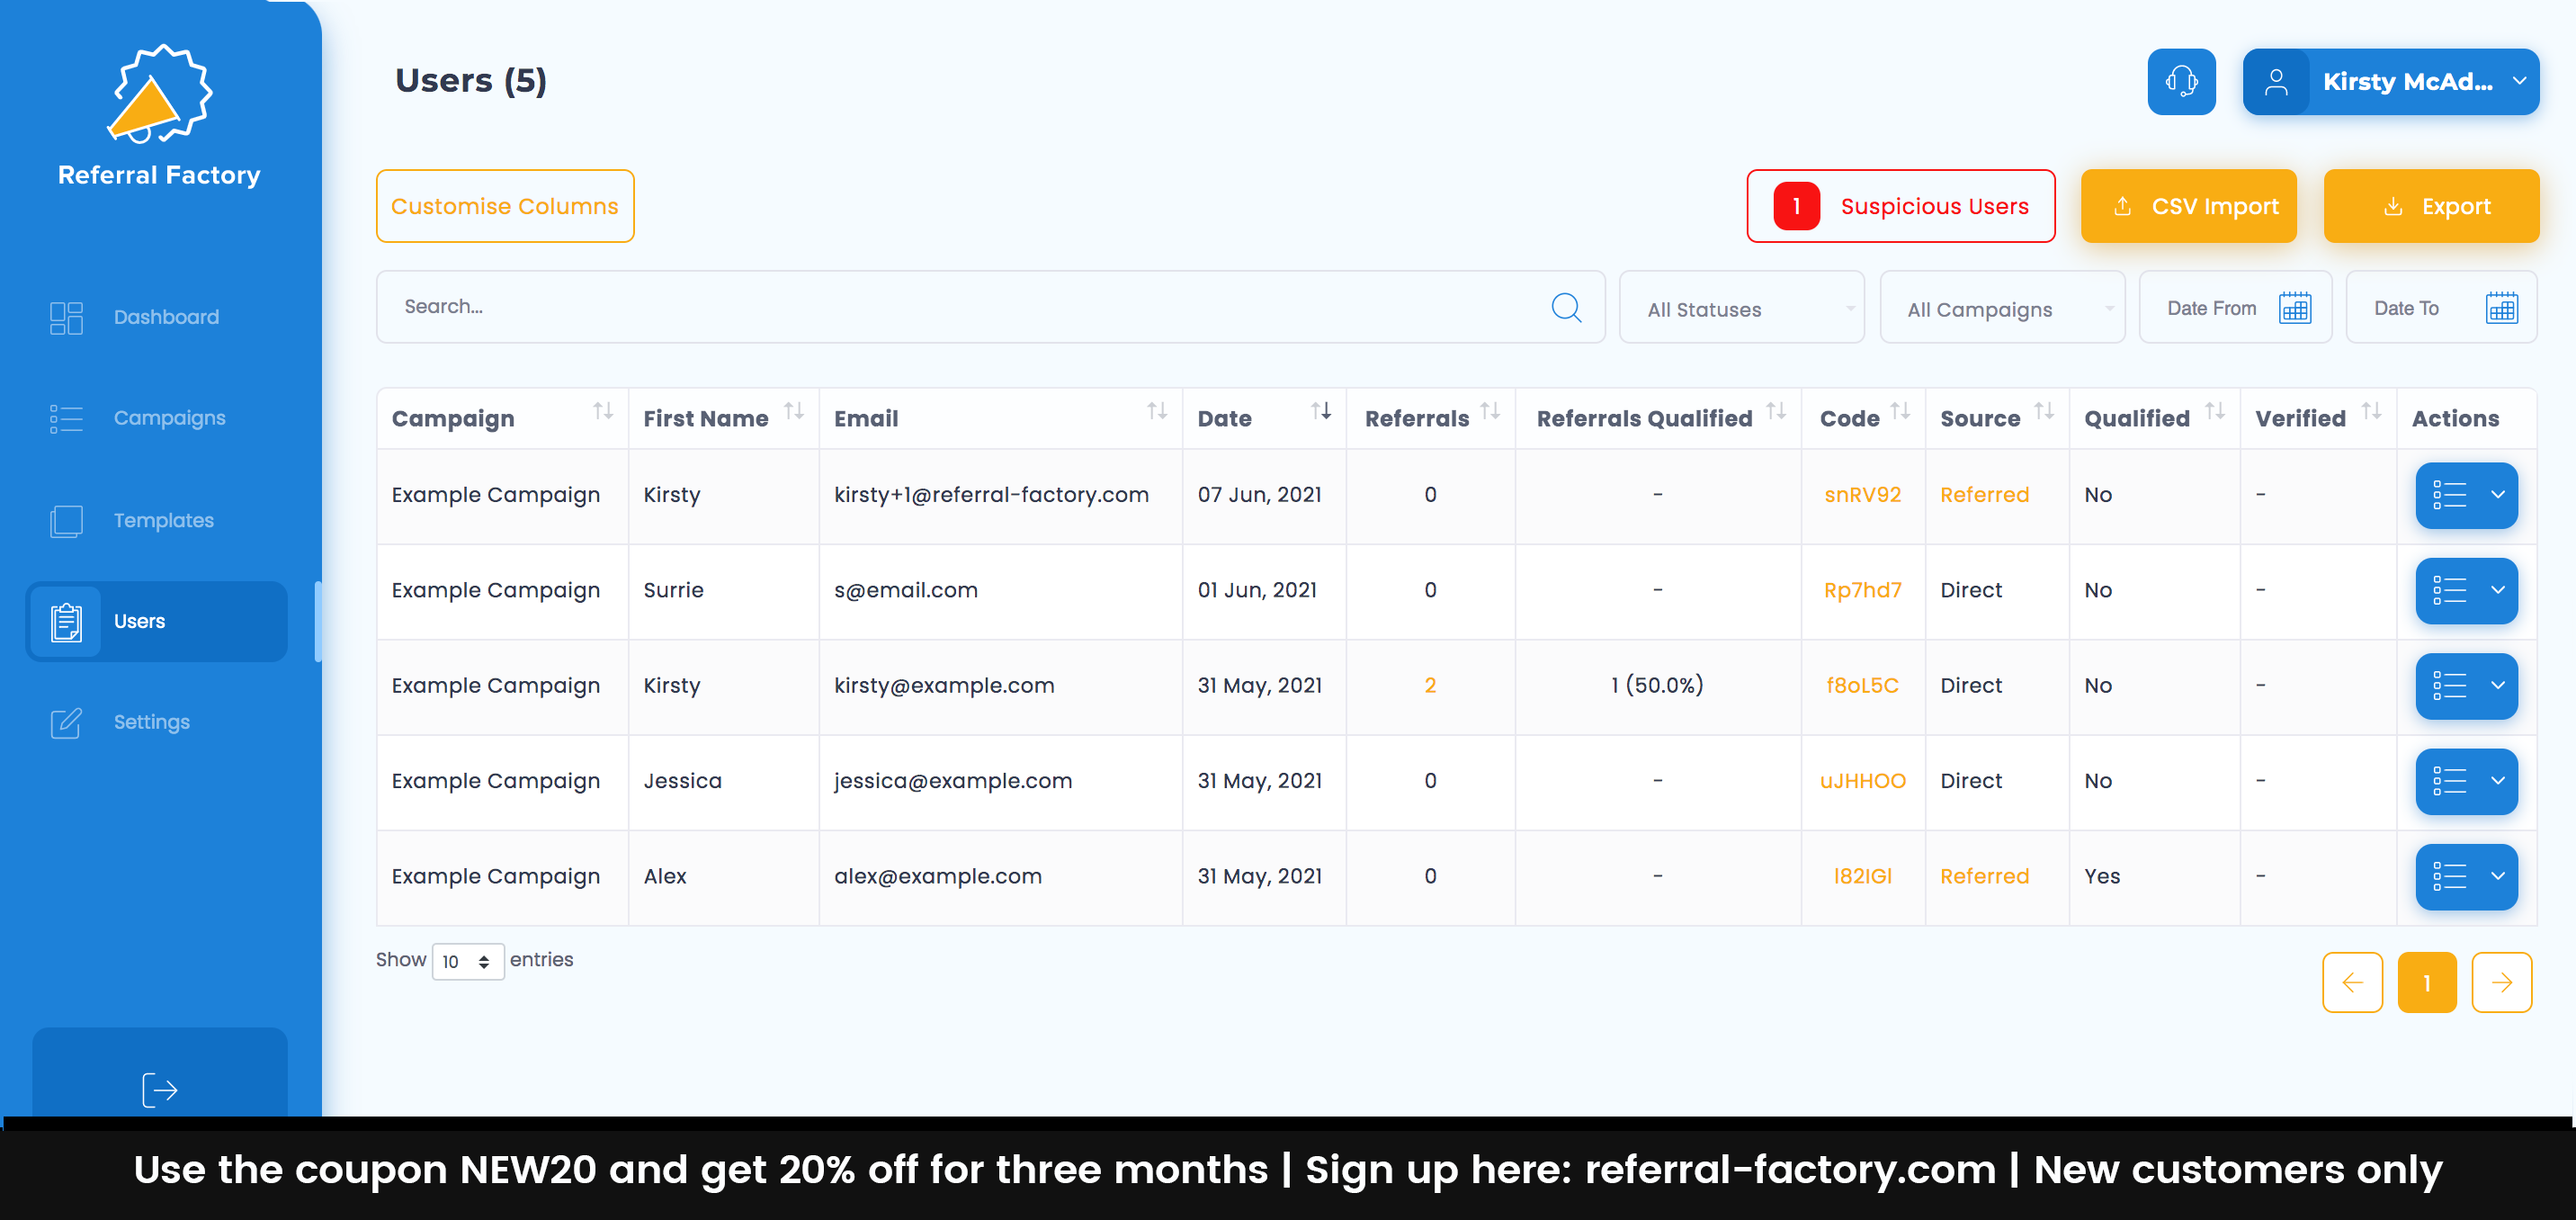
Task: Click the search magnifier icon
Action: pos(1565,307)
